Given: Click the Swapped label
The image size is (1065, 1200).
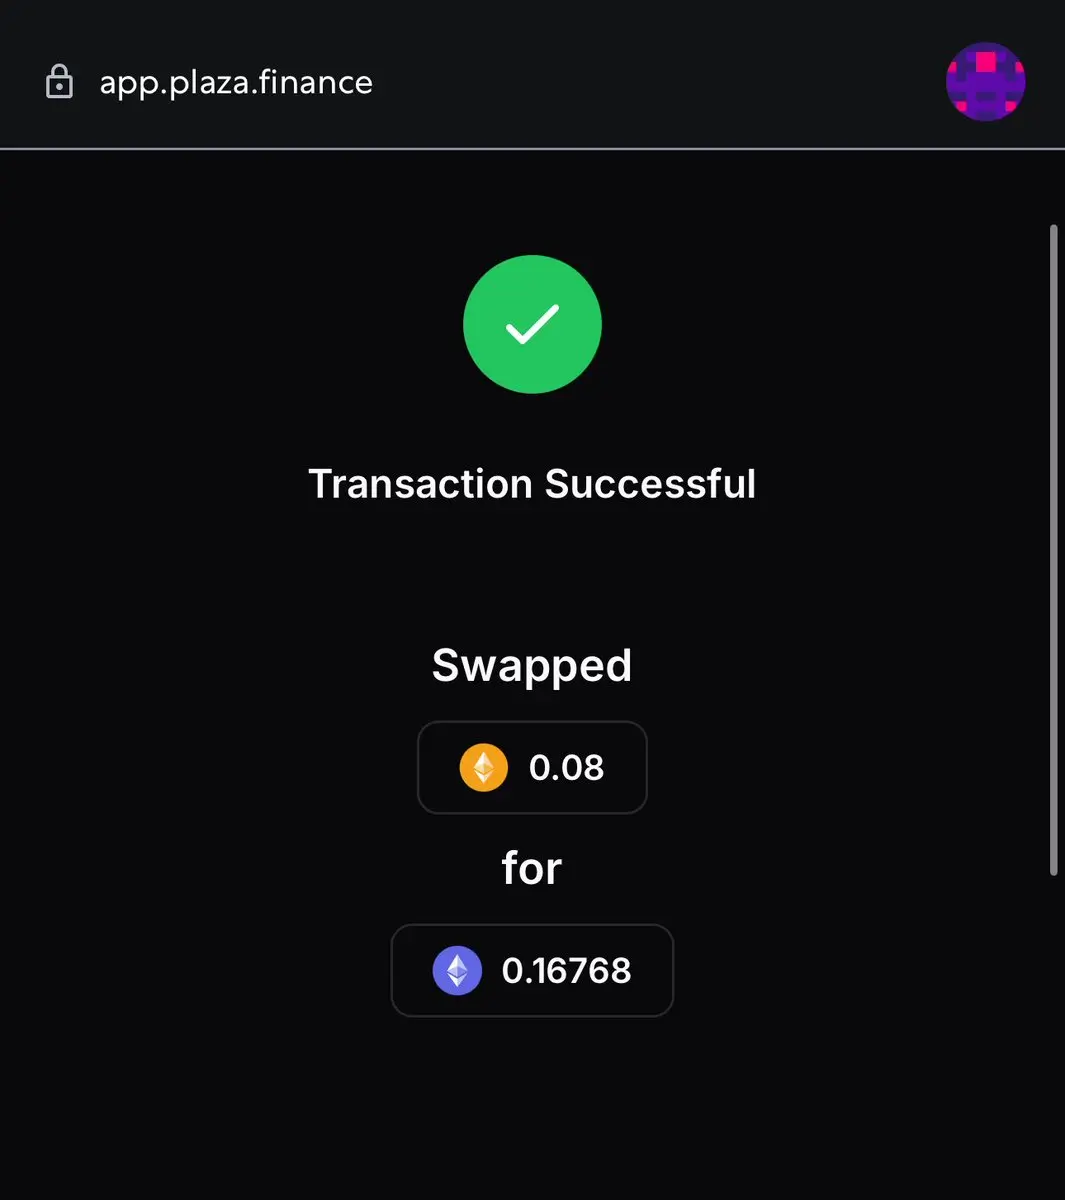Looking at the screenshot, I should [532, 666].
